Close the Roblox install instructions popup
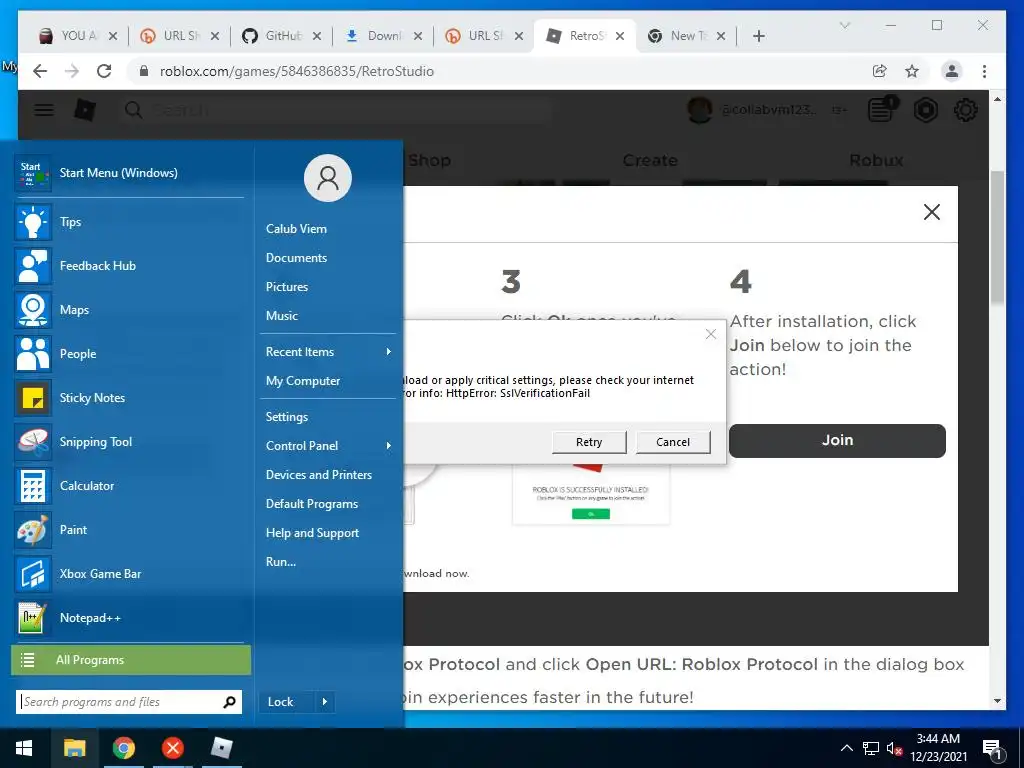This screenshot has width=1024, height=768. point(931,212)
